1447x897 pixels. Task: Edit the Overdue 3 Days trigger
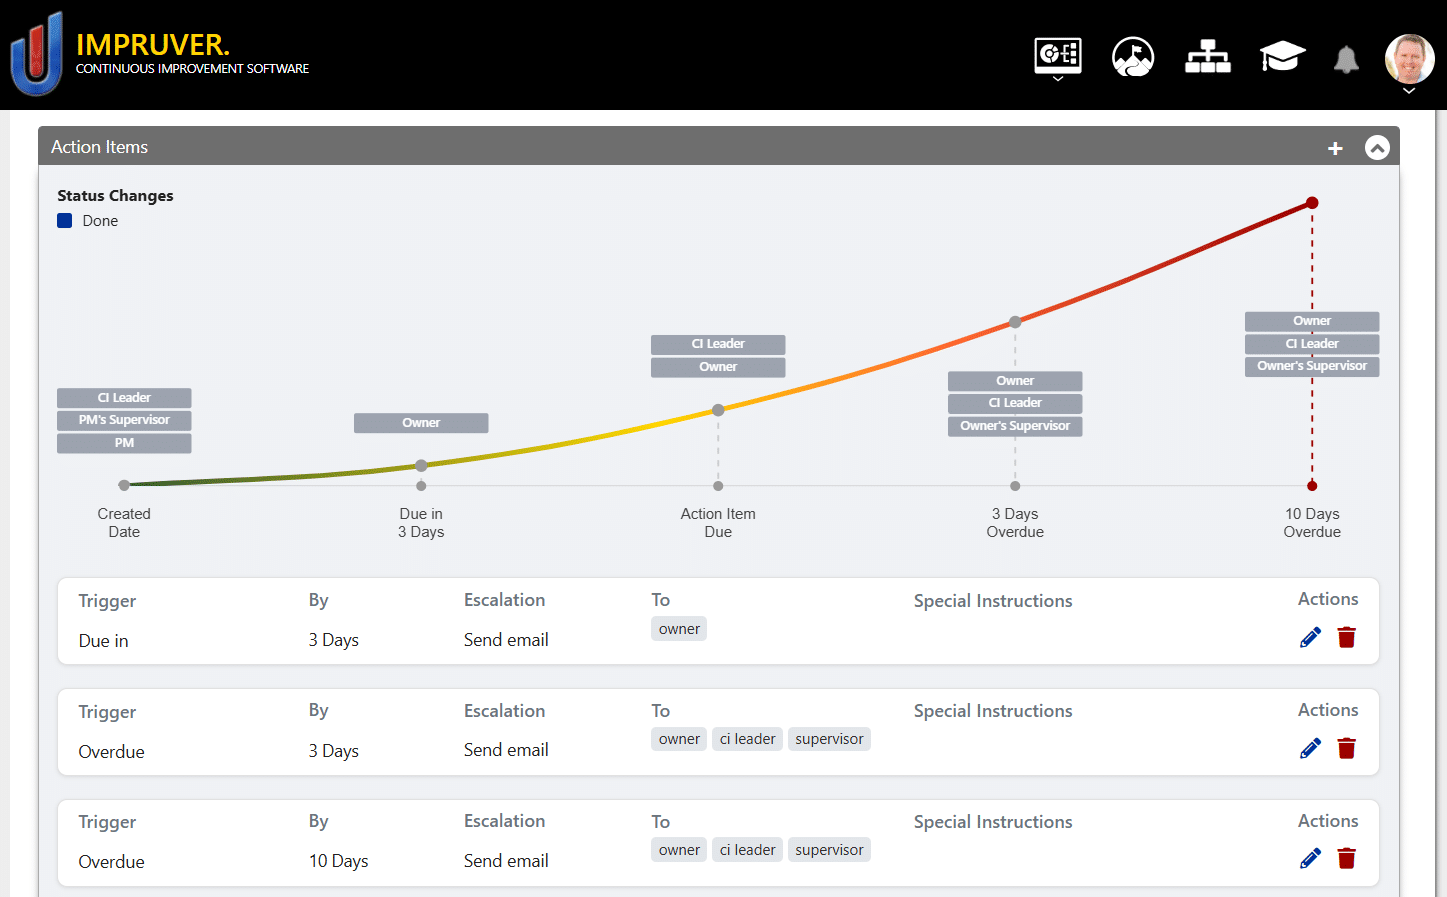[x=1310, y=749]
